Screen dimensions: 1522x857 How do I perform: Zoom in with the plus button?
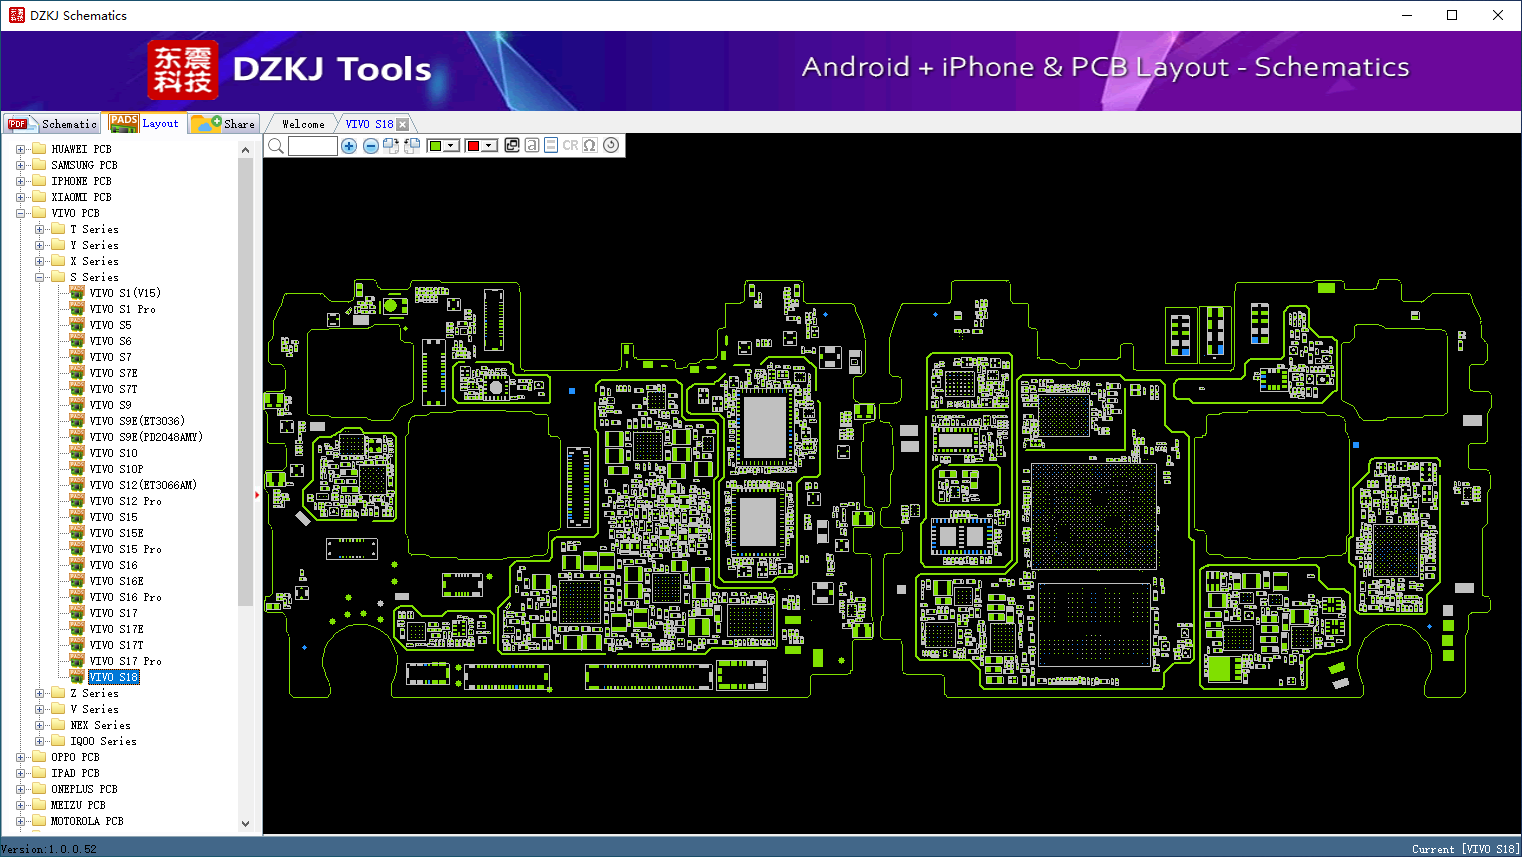point(349,146)
